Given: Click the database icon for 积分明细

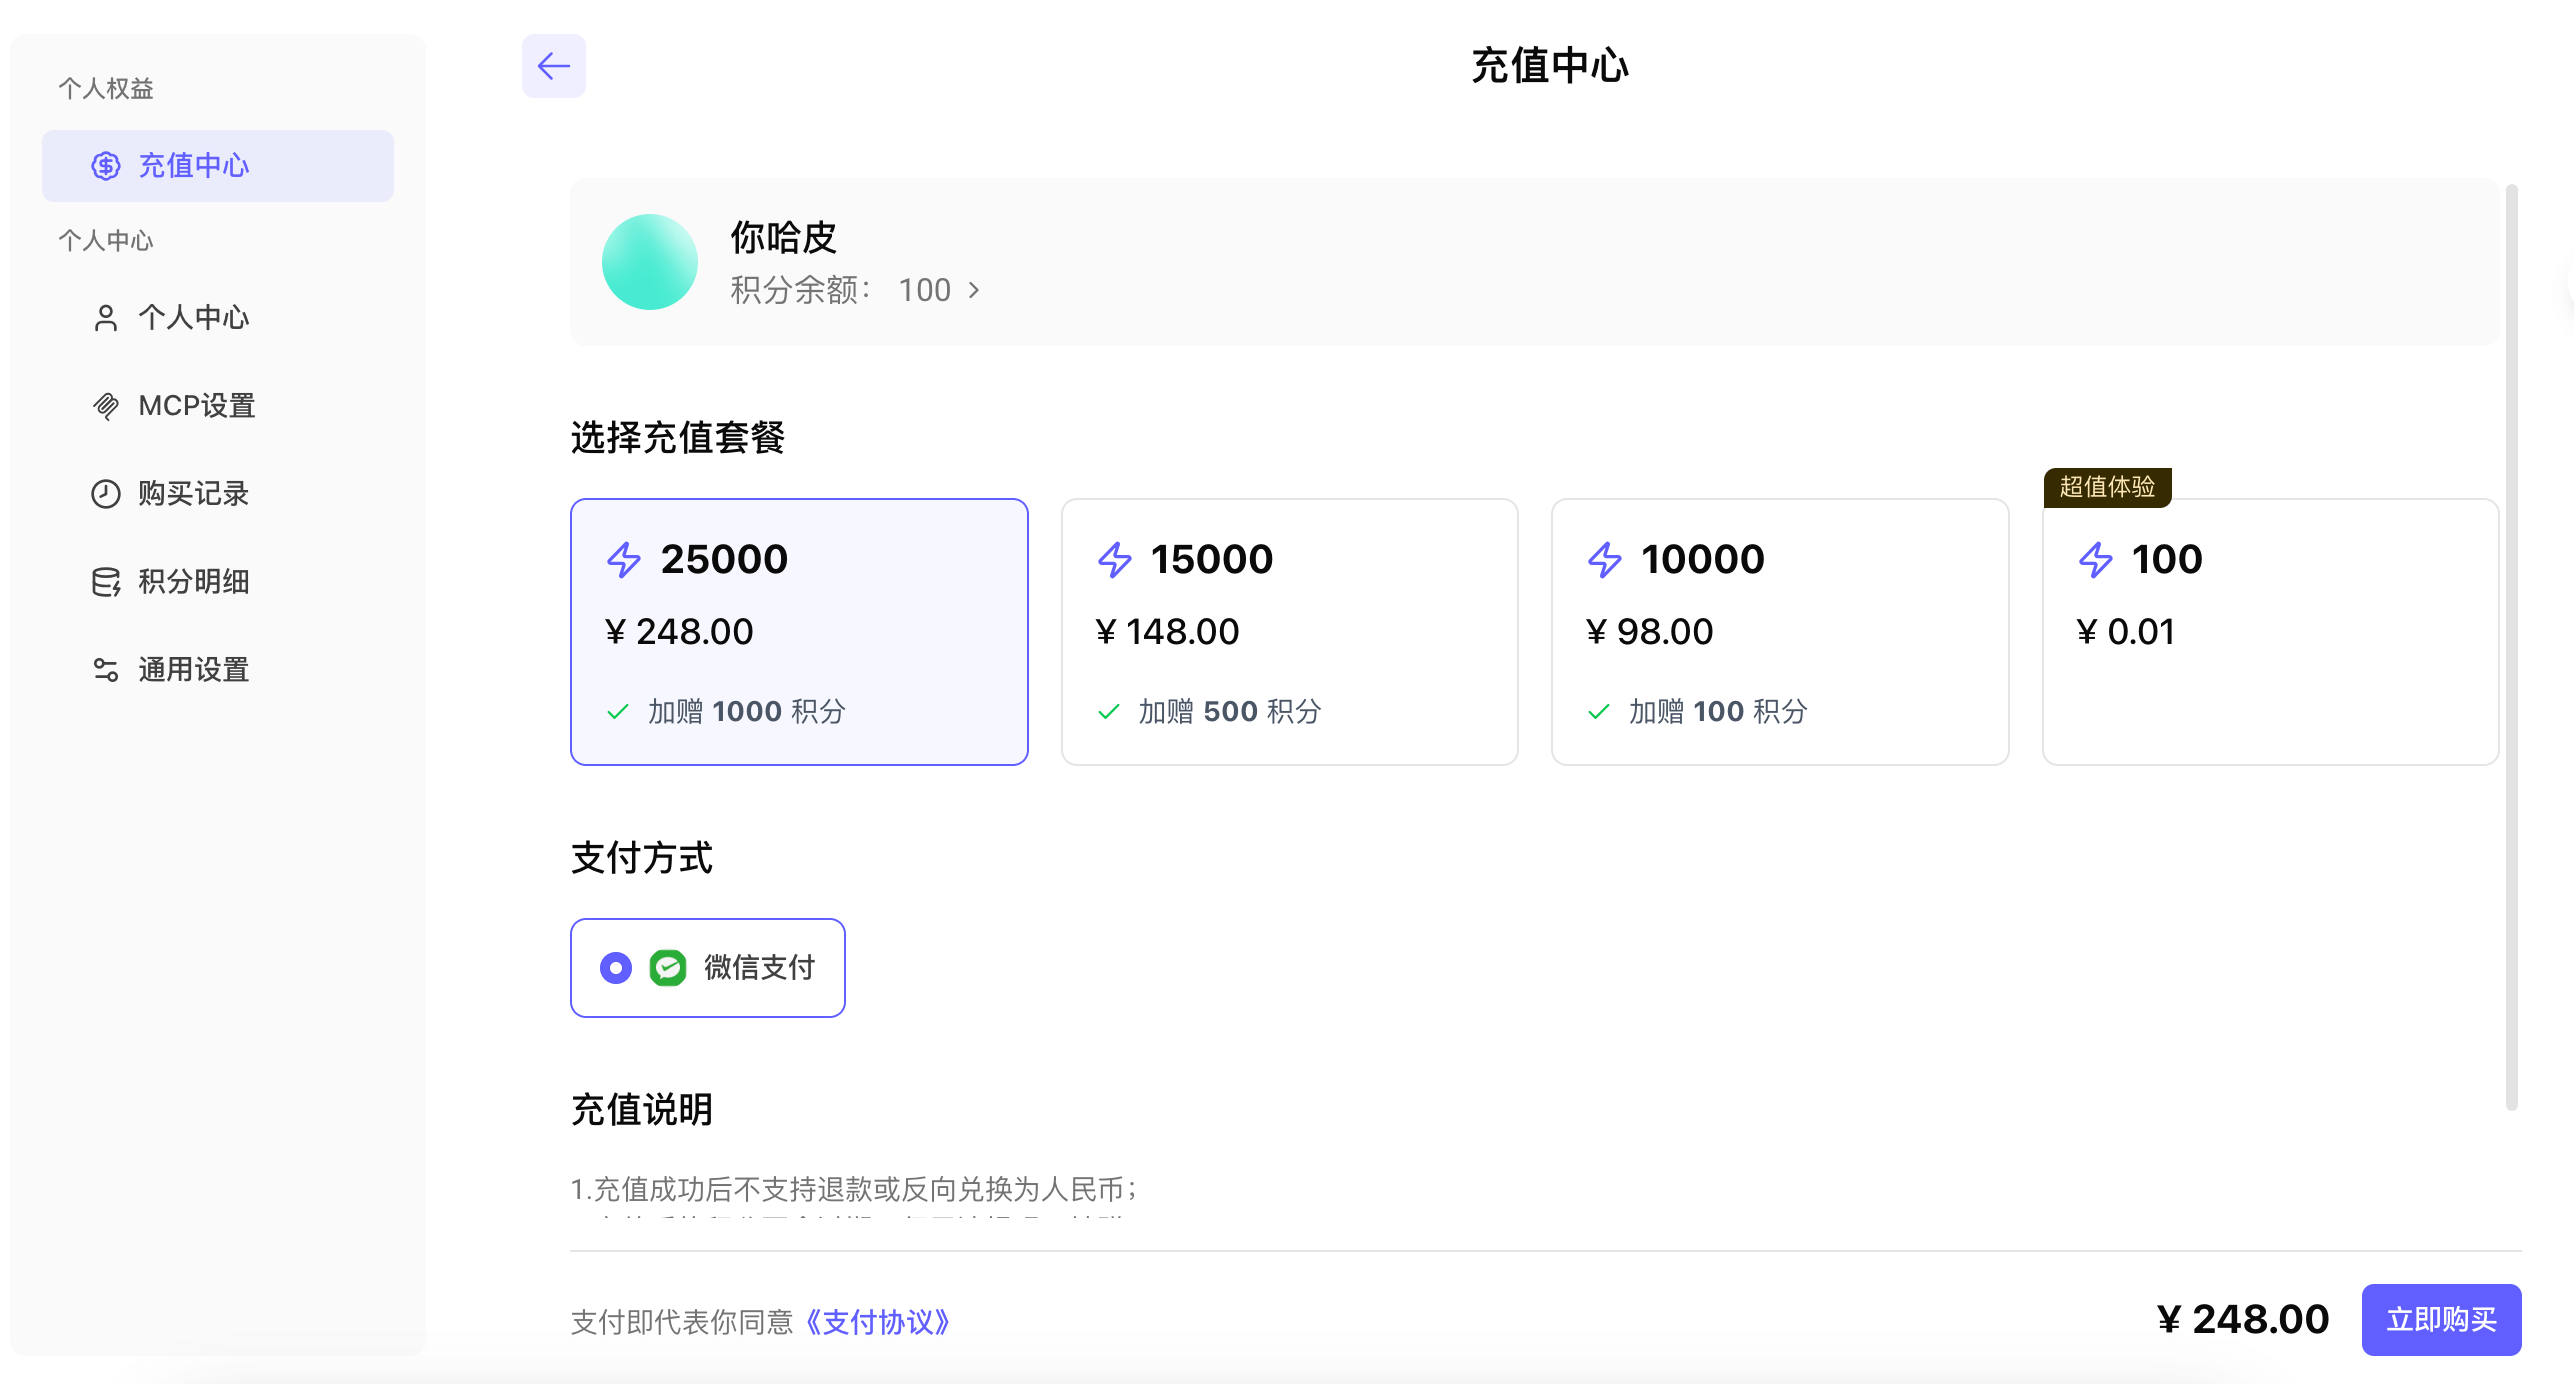Looking at the screenshot, I should [105, 582].
